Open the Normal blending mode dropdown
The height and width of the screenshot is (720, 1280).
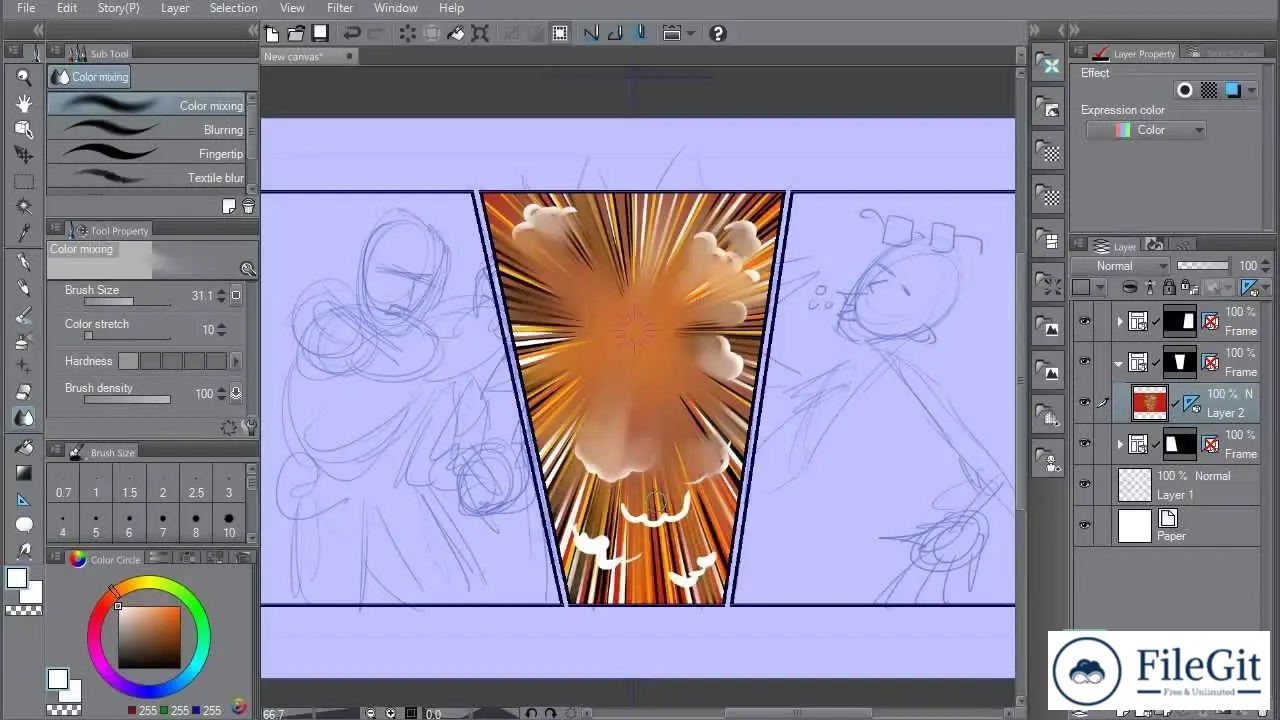(1120, 266)
